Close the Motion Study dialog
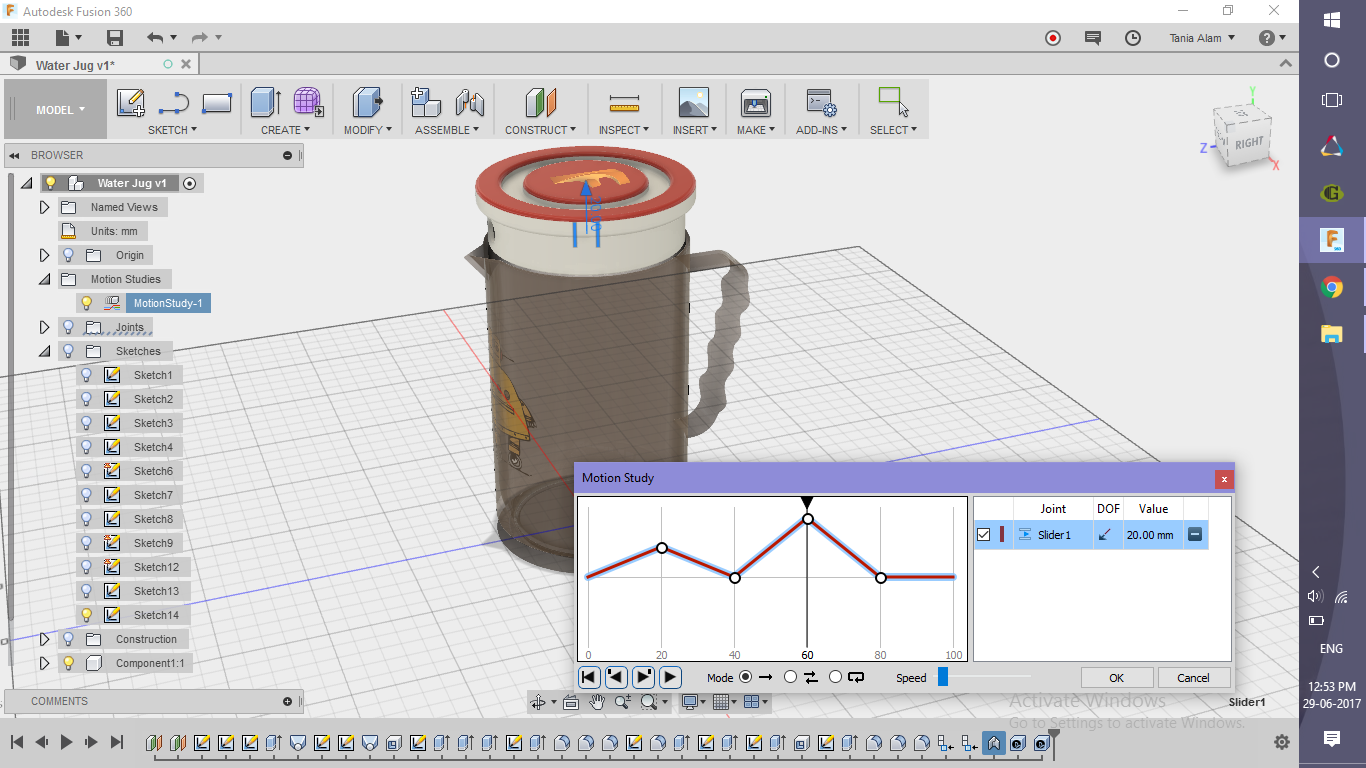The height and width of the screenshot is (768, 1366). 1223,479
